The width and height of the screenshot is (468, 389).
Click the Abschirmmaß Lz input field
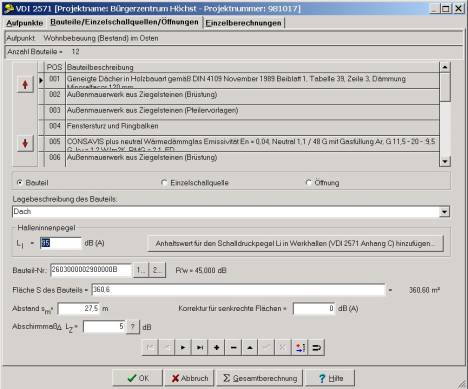pos(104,327)
